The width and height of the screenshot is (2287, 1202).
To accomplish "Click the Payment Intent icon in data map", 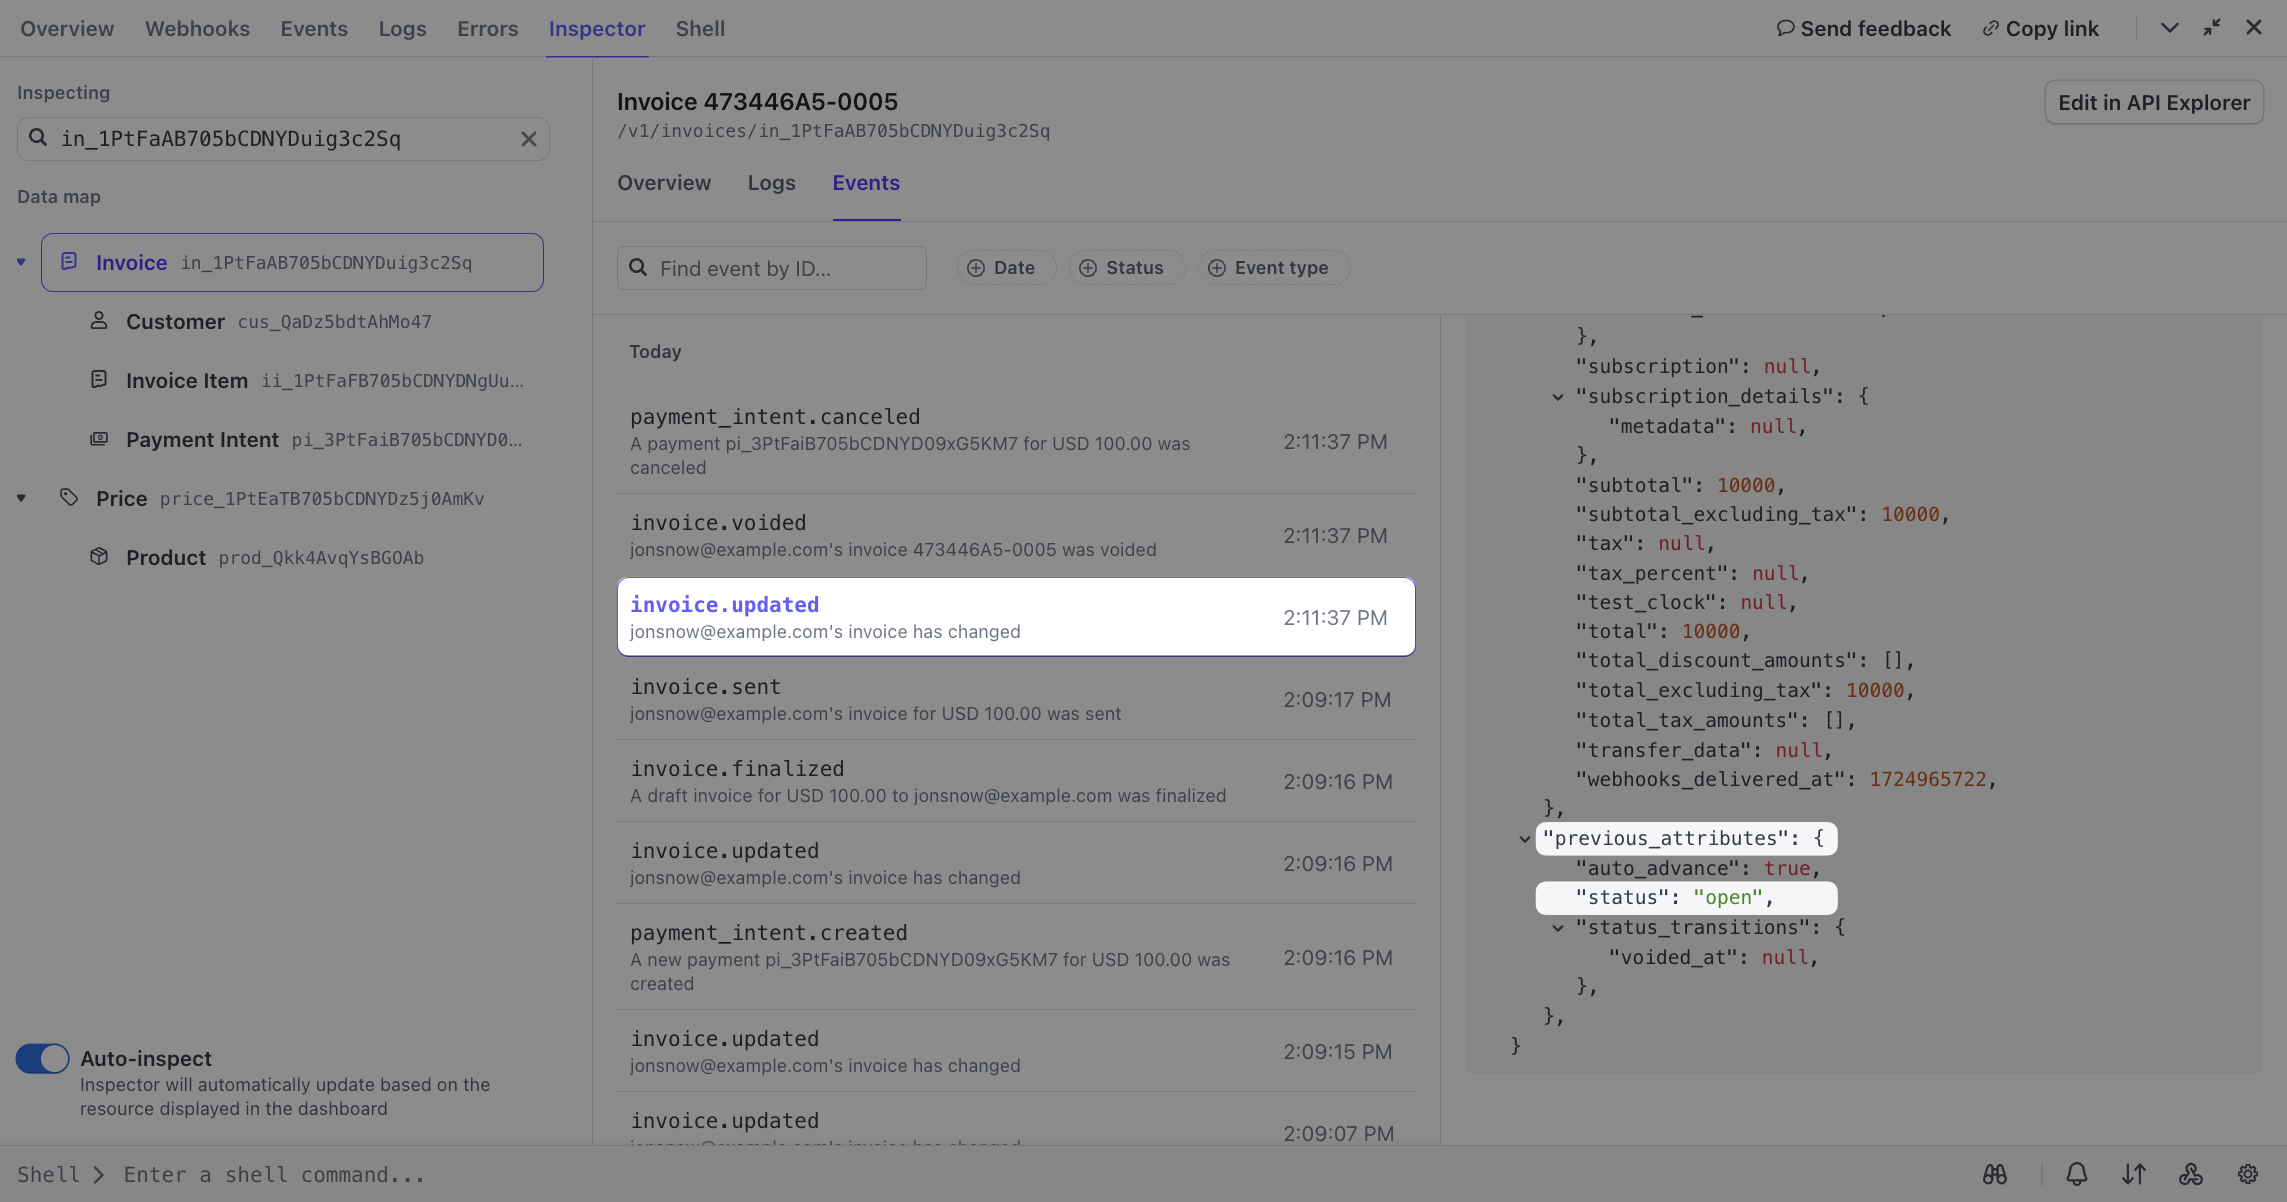I will [x=99, y=439].
